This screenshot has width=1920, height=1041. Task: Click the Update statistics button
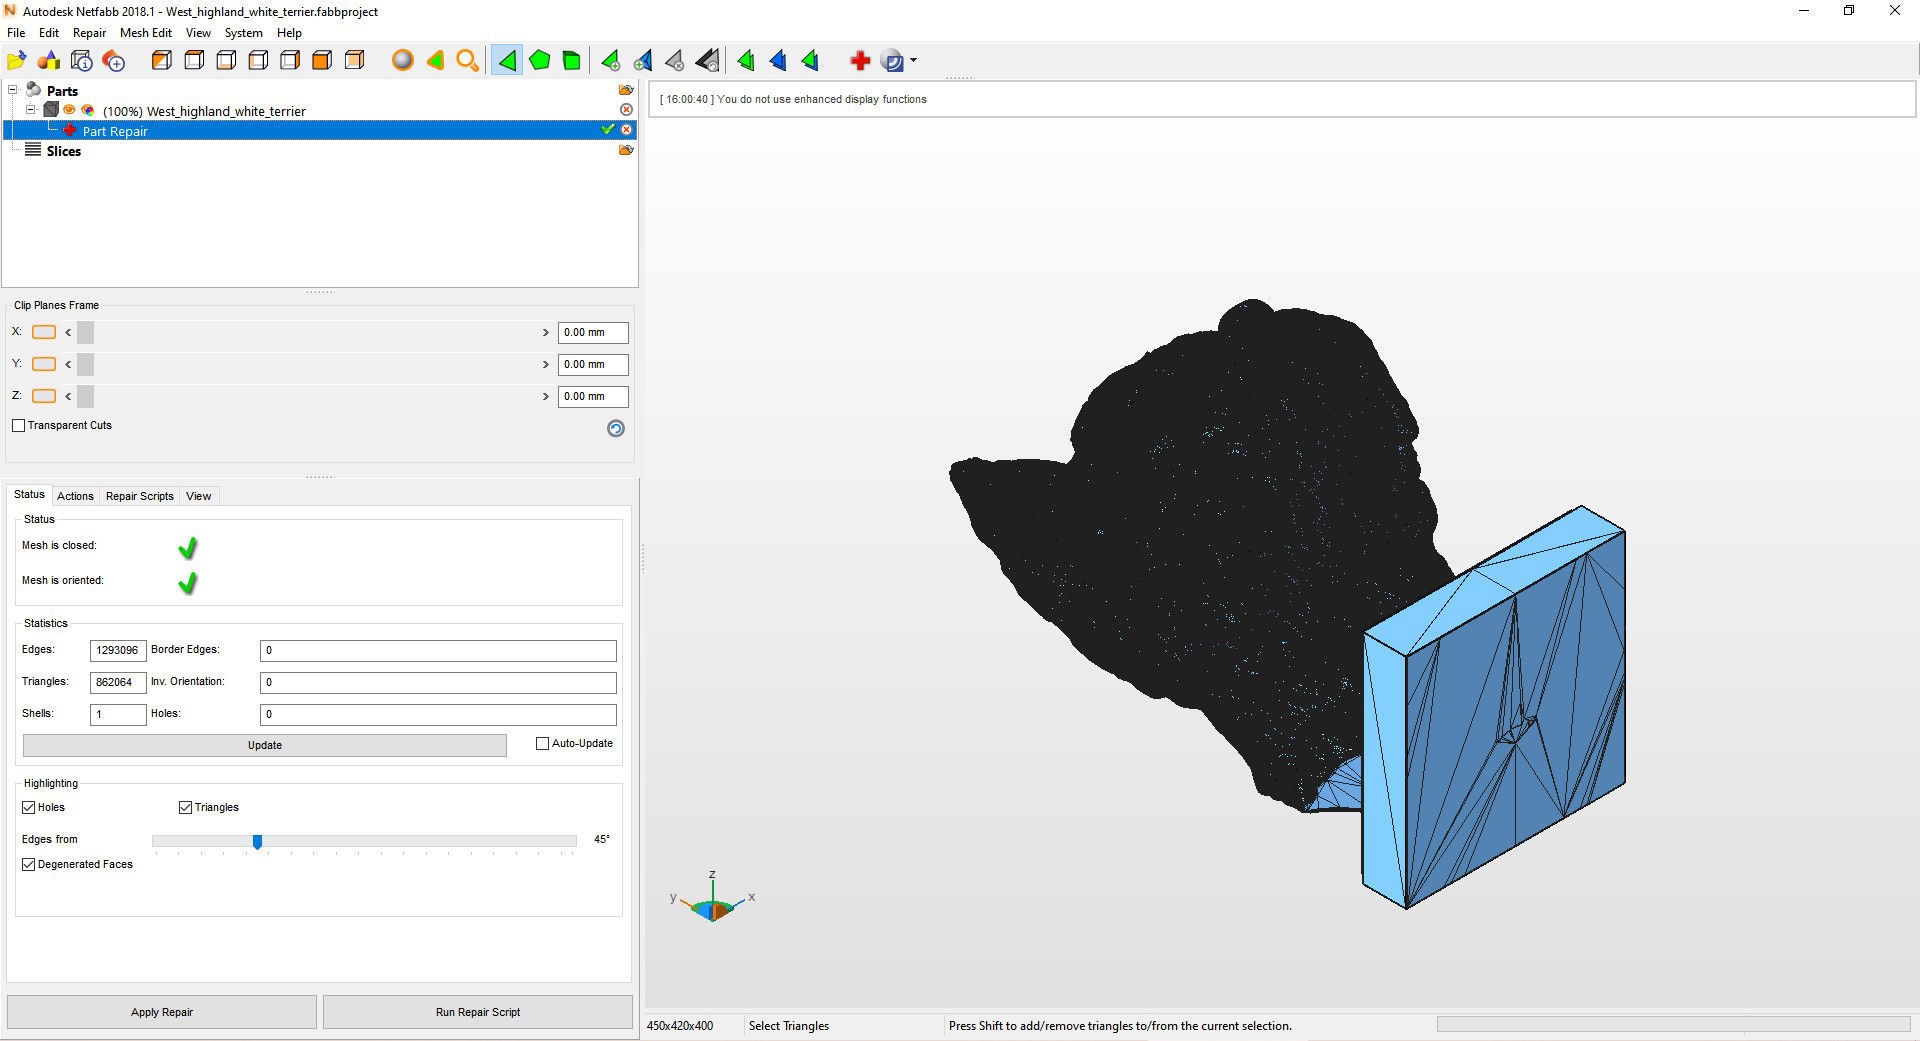(265, 745)
